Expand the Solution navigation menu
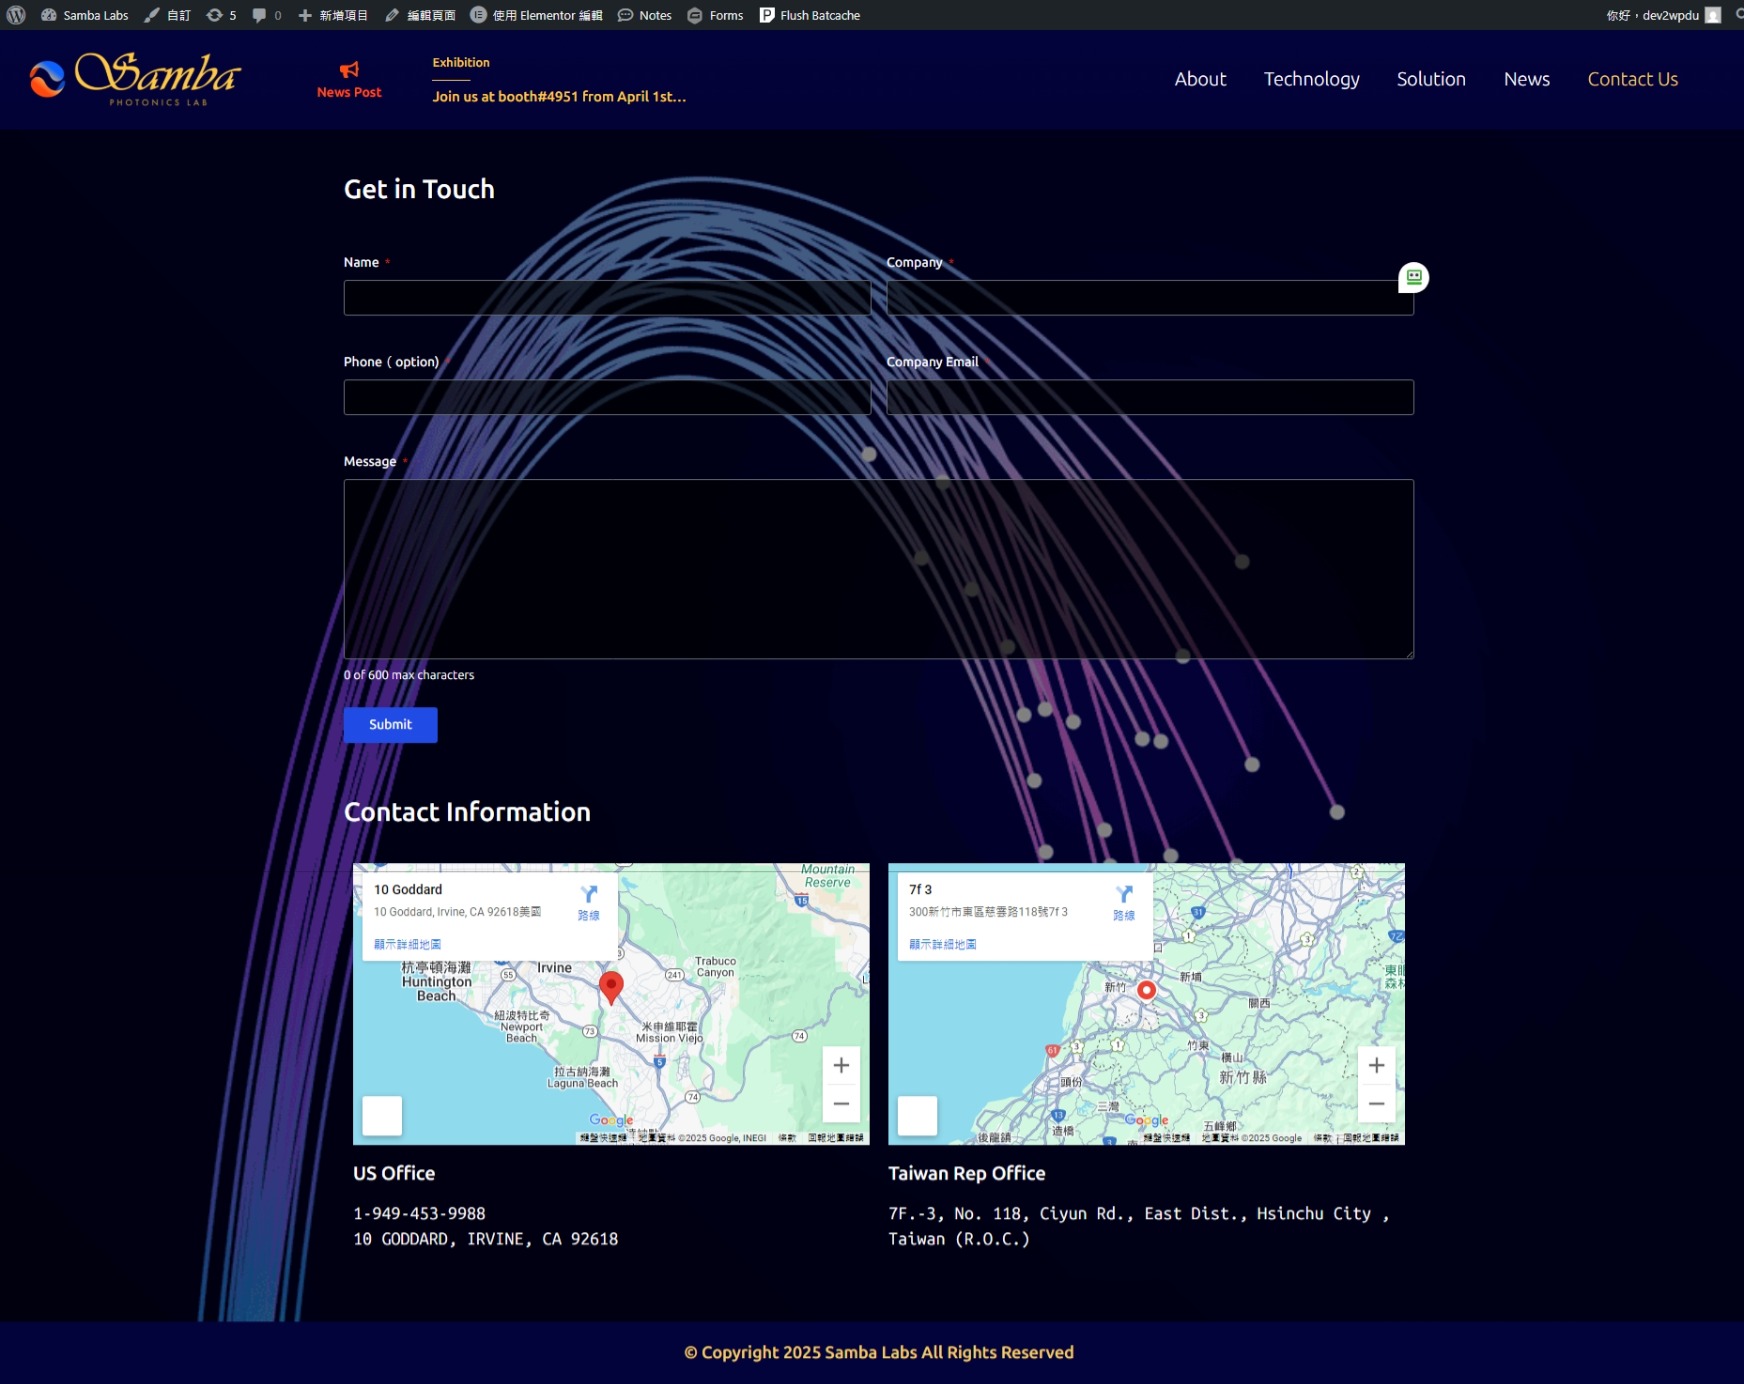 1430,79
